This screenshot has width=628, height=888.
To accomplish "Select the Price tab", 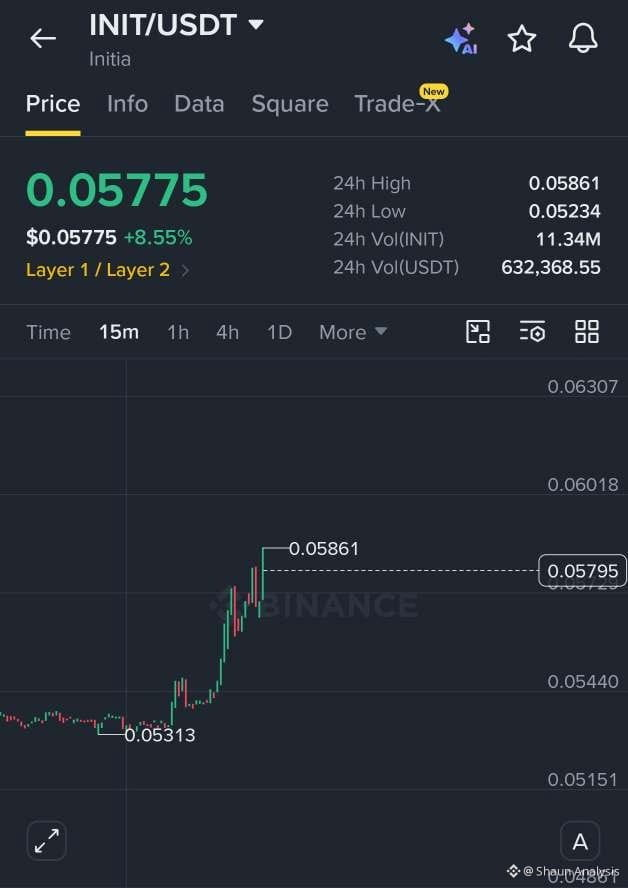I will click(x=53, y=104).
